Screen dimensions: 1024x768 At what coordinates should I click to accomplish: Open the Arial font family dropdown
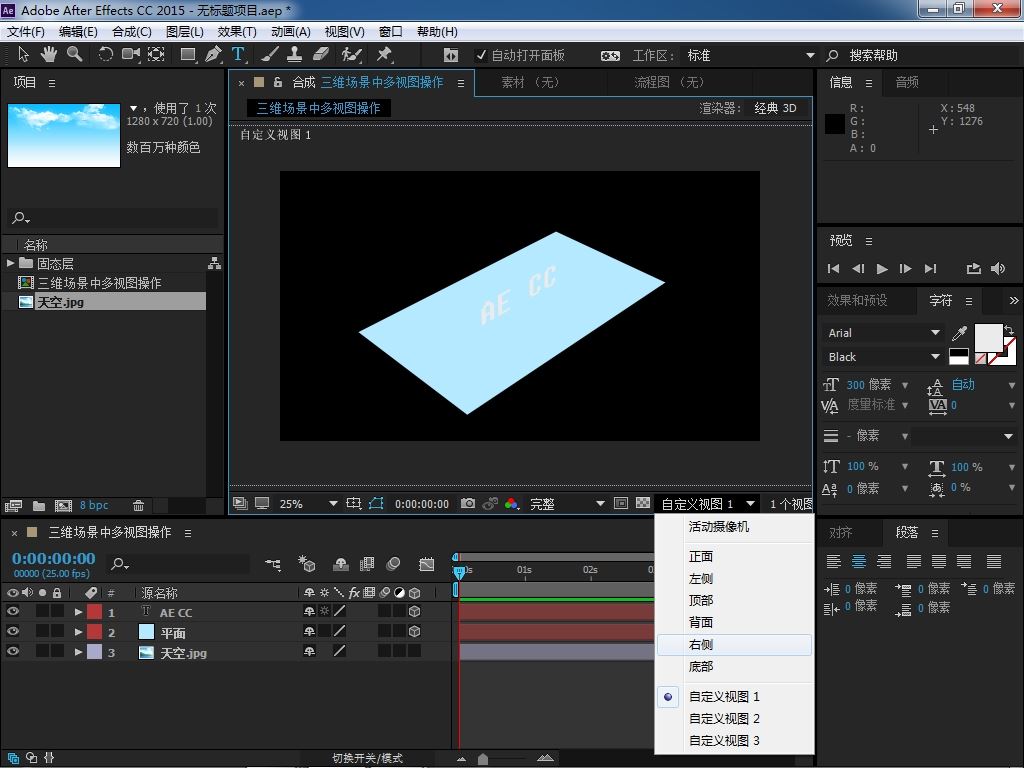[882, 333]
